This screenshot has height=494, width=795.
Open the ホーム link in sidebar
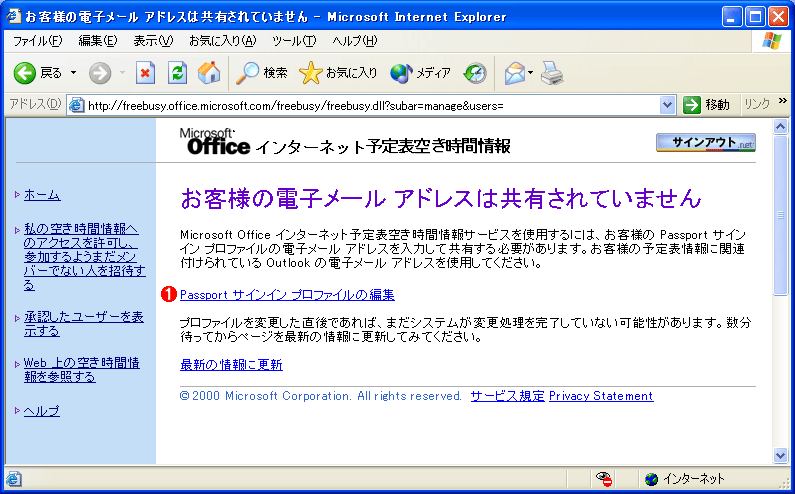click(42, 195)
